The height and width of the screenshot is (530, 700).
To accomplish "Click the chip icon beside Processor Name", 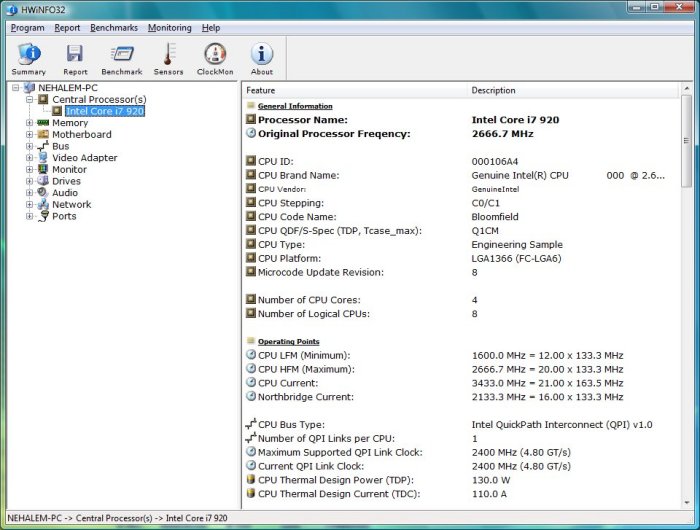I will tap(251, 119).
